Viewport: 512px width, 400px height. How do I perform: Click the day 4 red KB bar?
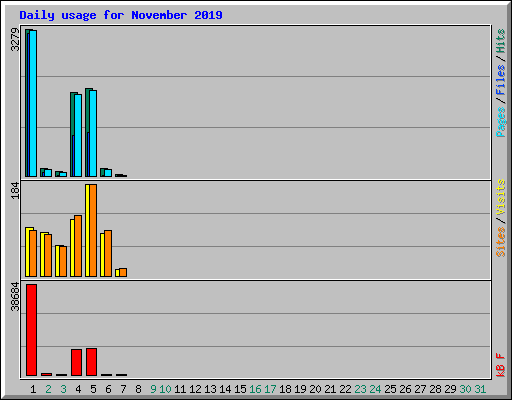coord(76,362)
